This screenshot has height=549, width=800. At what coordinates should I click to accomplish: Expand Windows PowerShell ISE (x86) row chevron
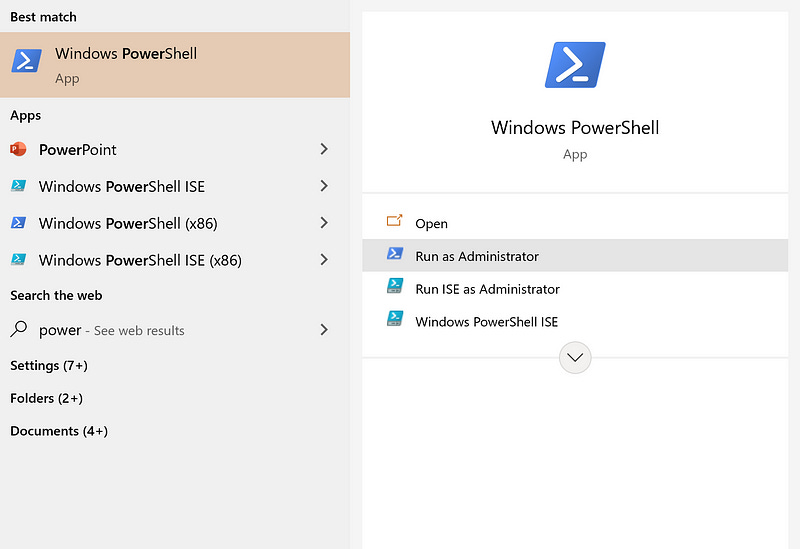pos(324,260)
